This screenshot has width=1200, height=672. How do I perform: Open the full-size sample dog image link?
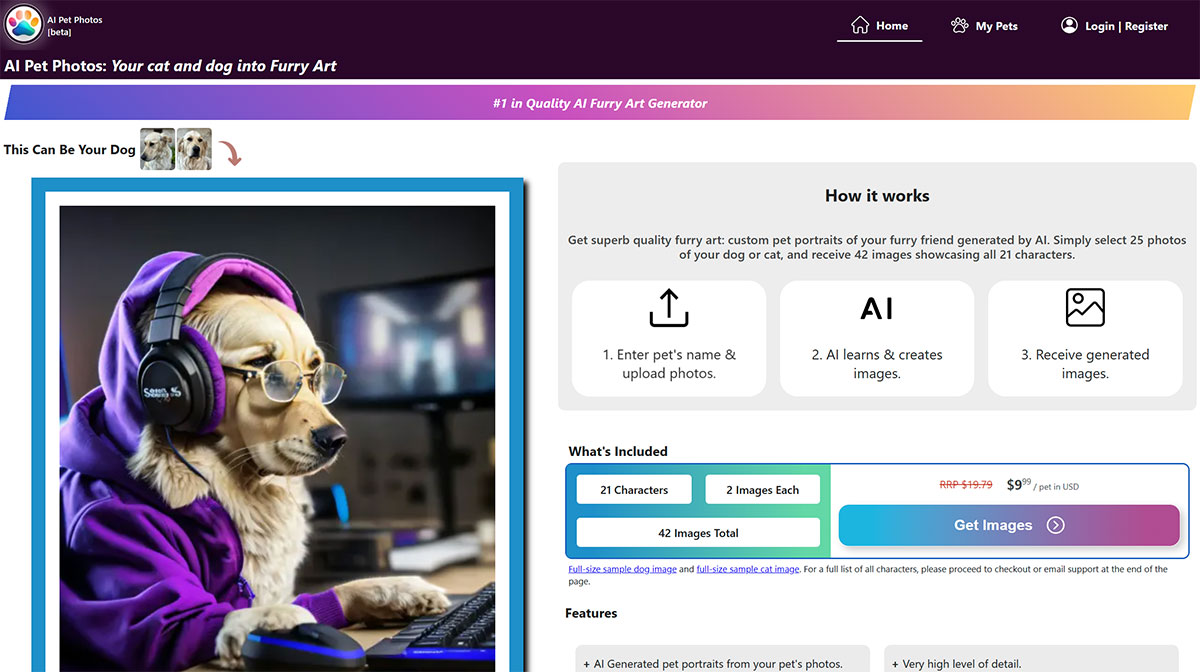(x=620, y=567)
